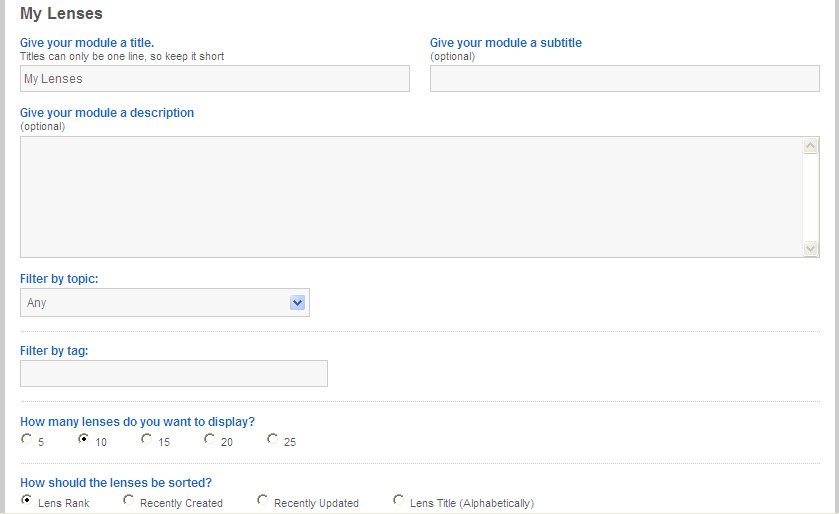Sort by Lens Title alphabetically
The image size is (839, 514).
pyautogui.click(x=398, y=500)
